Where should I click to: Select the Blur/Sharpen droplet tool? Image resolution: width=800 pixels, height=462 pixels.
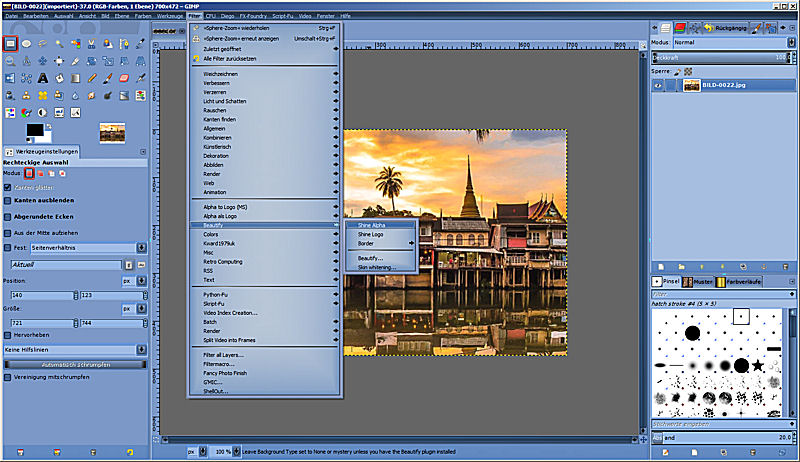click(x=76, y=95)
